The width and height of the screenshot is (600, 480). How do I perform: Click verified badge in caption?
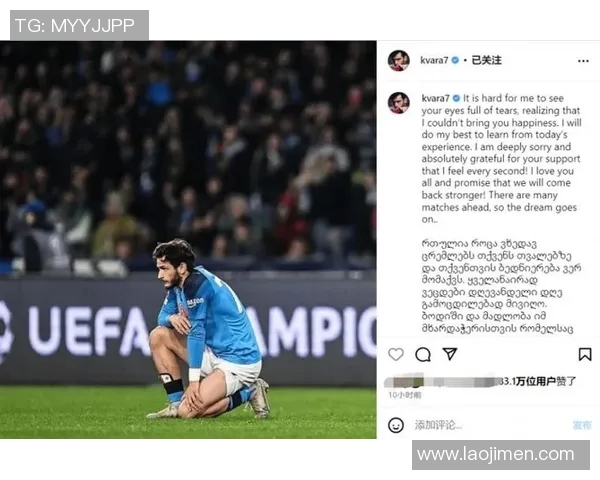[x=456, y=98]
